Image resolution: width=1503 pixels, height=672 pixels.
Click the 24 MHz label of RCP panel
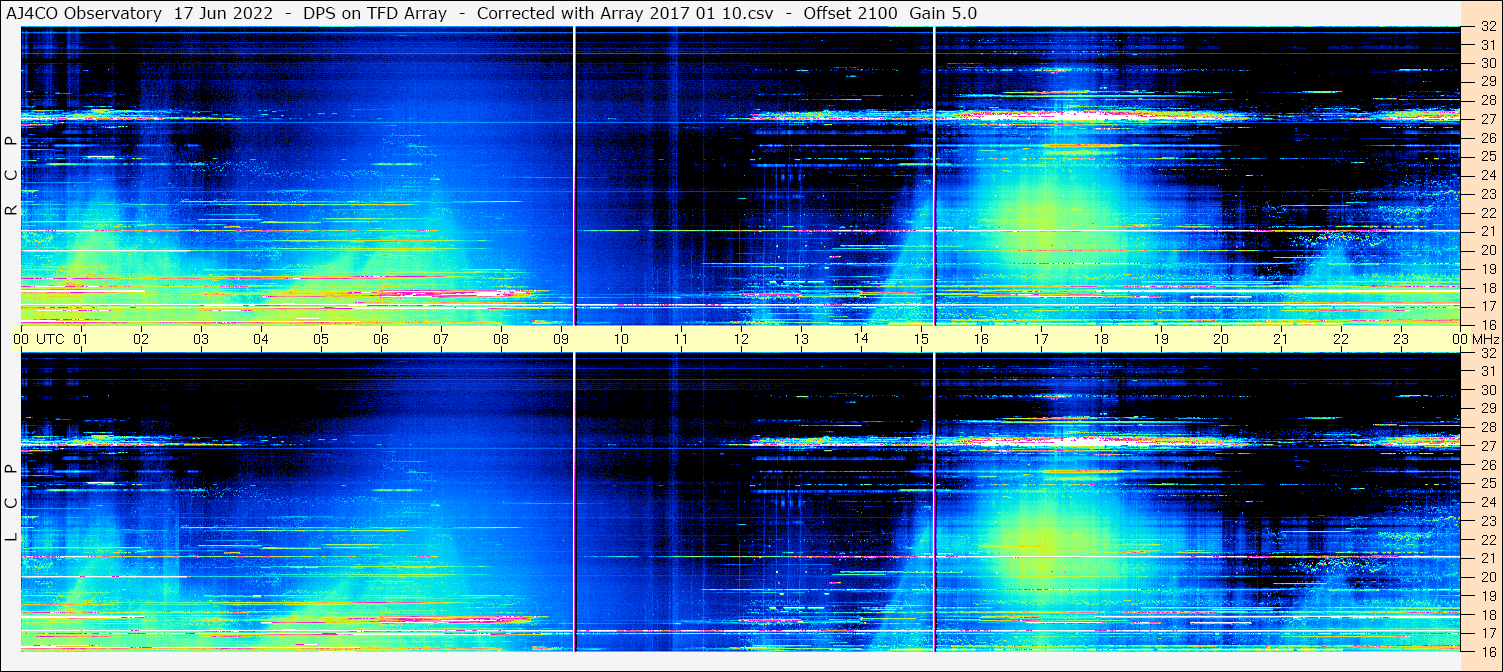click(1488, 175)
